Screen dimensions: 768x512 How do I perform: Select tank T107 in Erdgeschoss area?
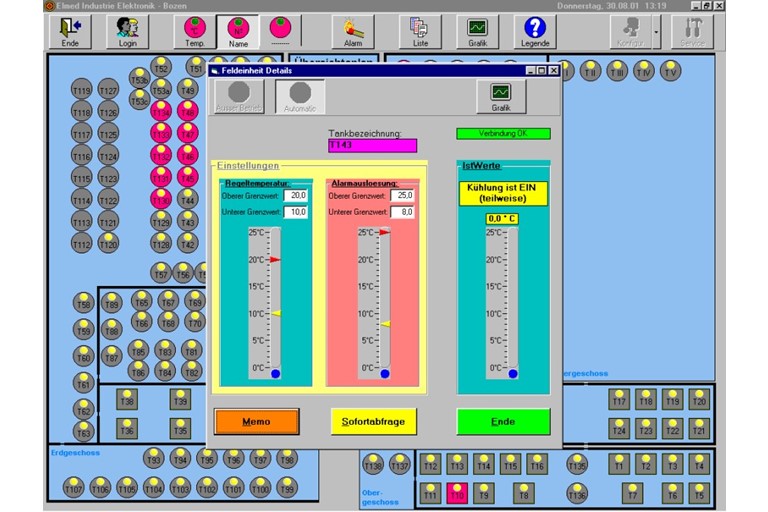pyautogui.click(x=74, y=488)
